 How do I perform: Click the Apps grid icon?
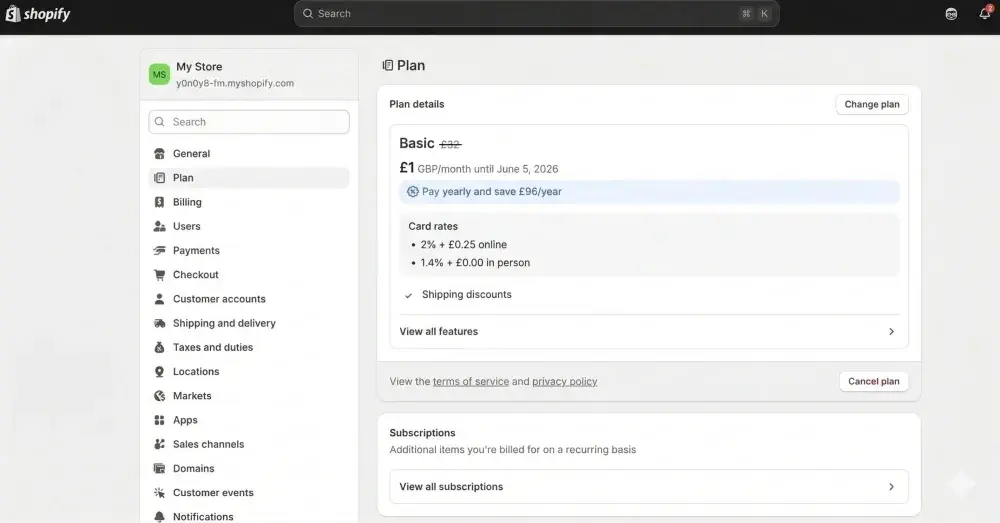click(159, 420)
